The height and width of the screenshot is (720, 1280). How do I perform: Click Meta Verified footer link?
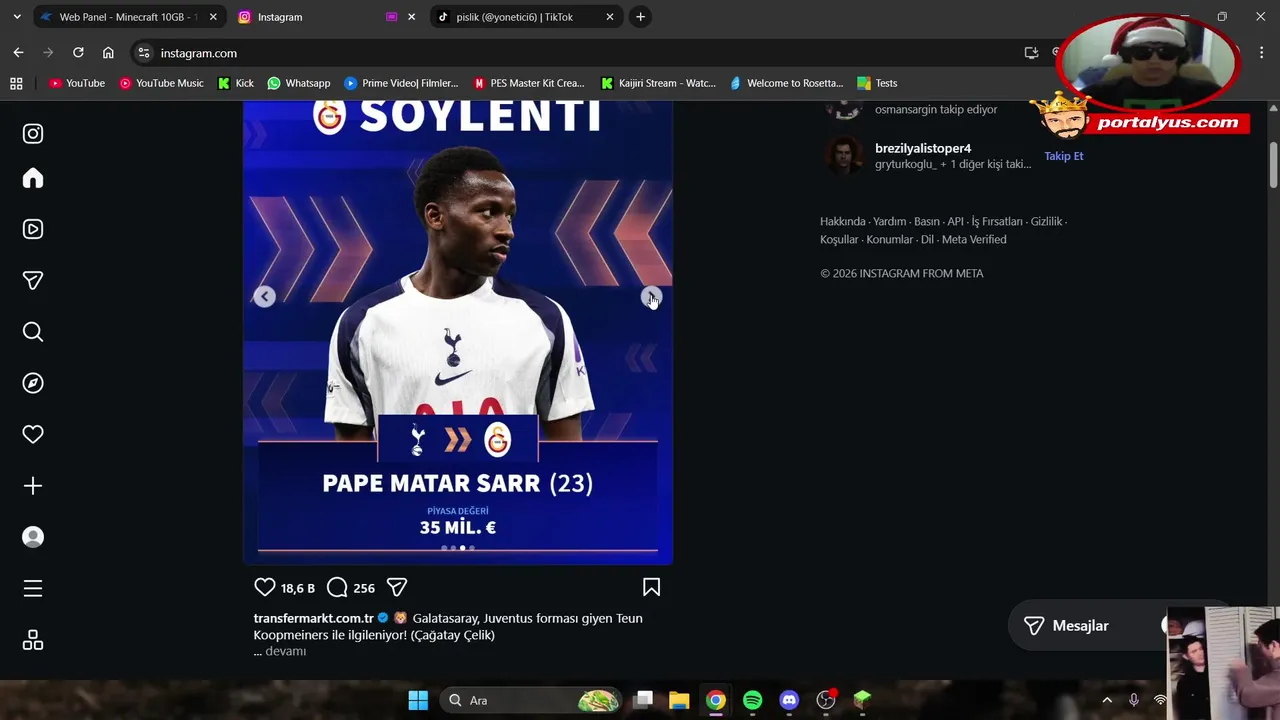click(974, 239)
